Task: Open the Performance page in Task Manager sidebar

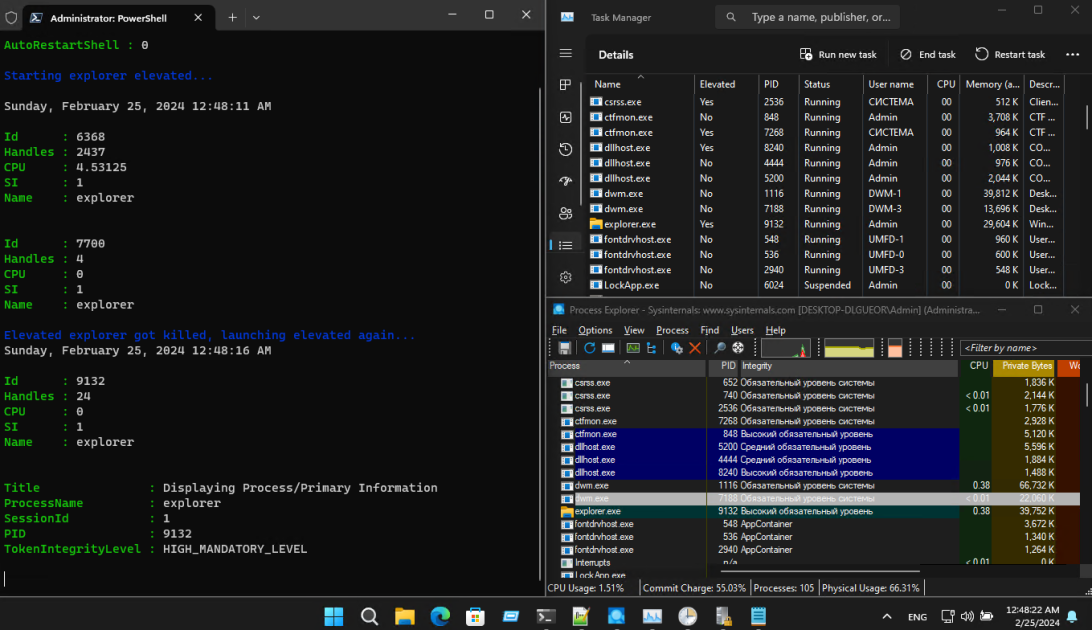Action: [x=566, y=118]
